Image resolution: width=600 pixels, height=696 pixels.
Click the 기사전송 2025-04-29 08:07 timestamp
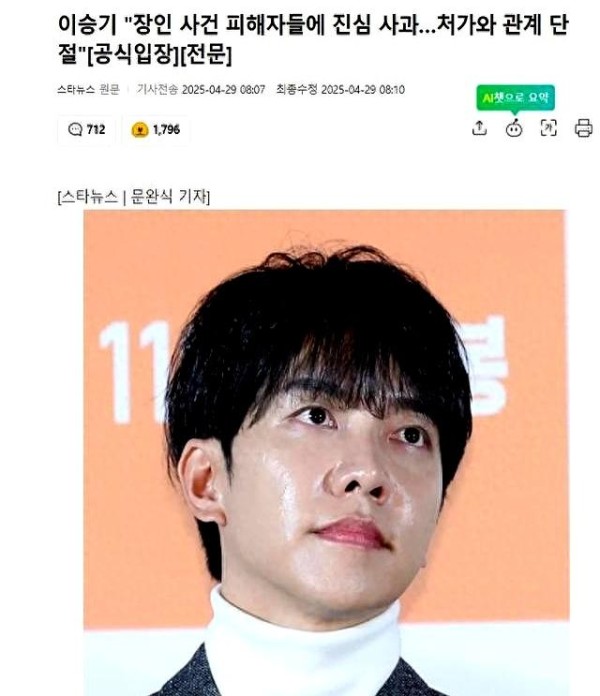point(201,90)
